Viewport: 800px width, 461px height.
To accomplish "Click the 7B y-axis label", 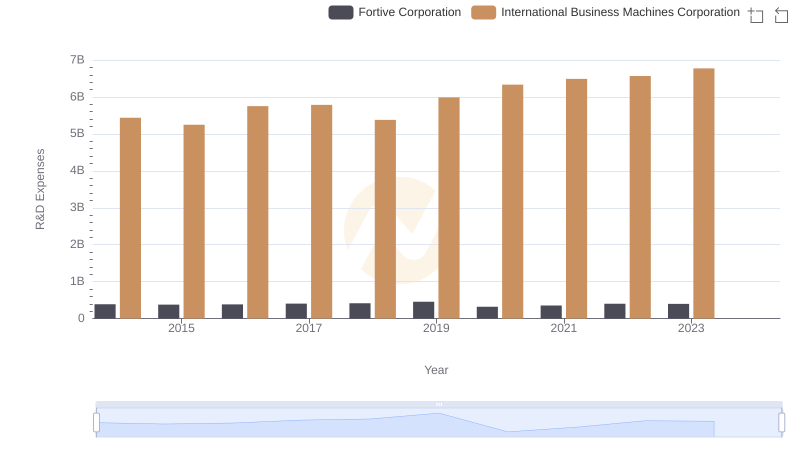I will click(x=78, y=60).
